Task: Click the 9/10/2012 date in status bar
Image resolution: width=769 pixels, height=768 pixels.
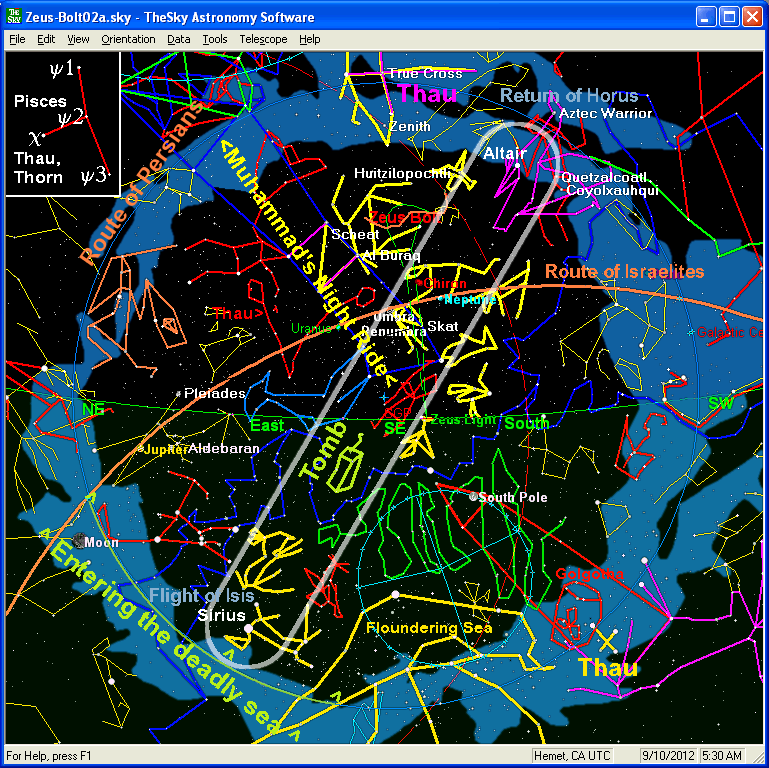Action: [x=670, y=755]
